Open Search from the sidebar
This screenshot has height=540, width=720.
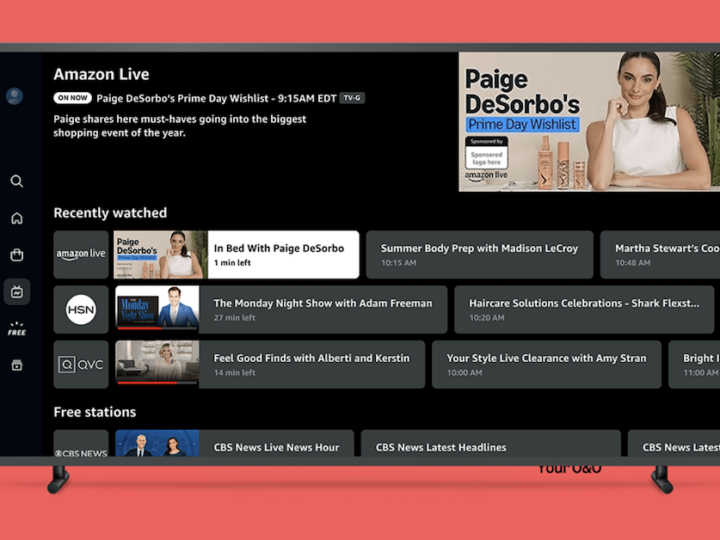pos(17,181)
